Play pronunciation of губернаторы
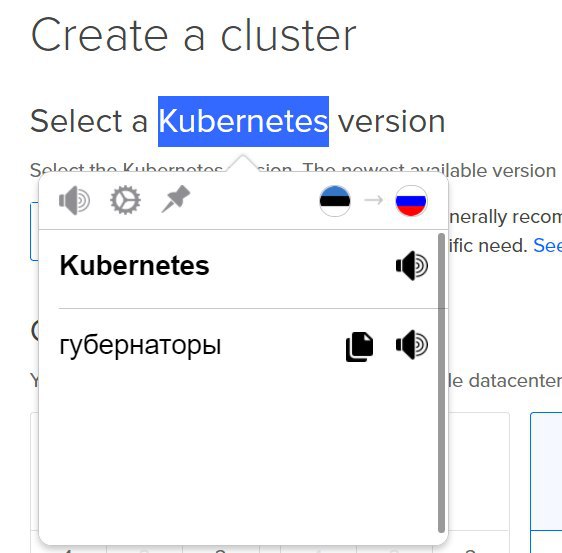 [x=412, y=345]
